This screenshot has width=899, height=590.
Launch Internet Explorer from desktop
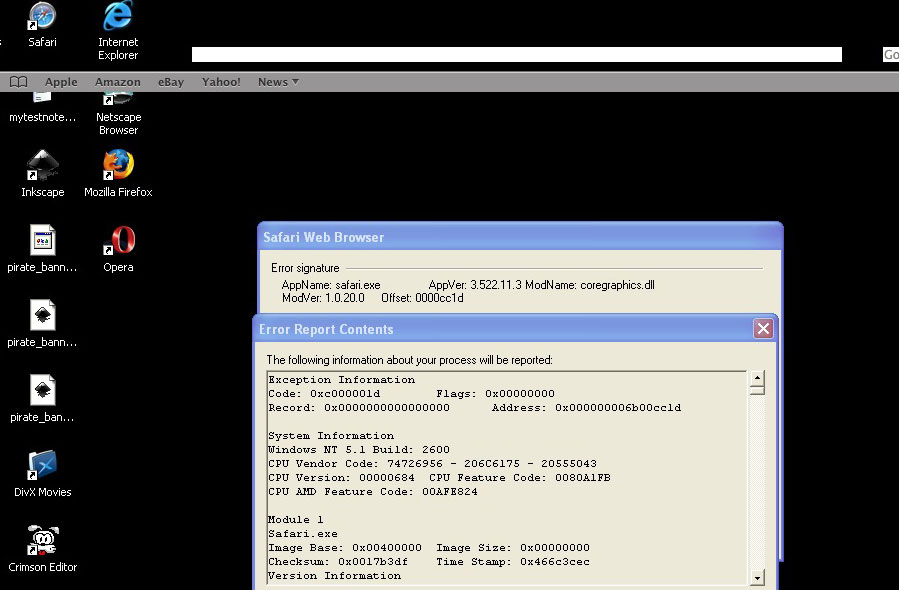(118, 30)
